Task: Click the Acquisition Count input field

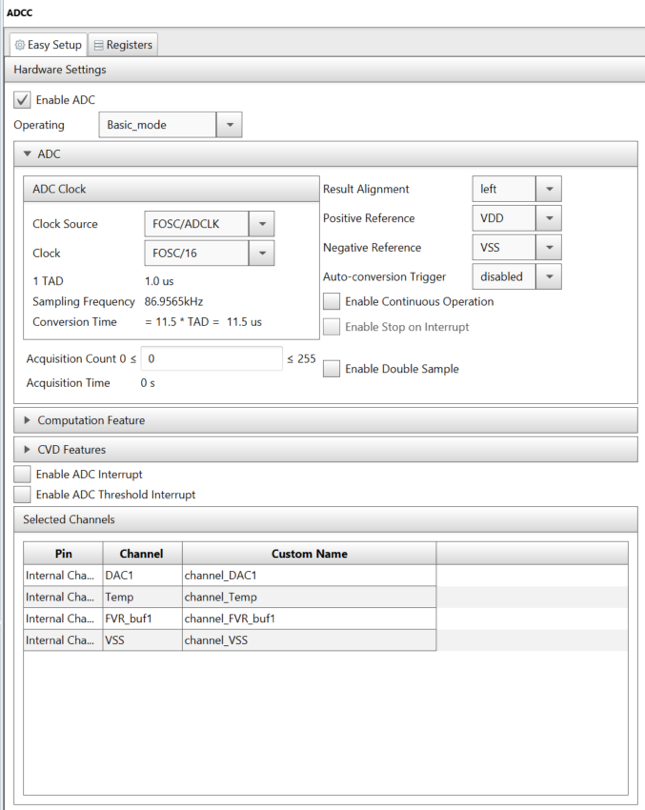Action: 212,357
